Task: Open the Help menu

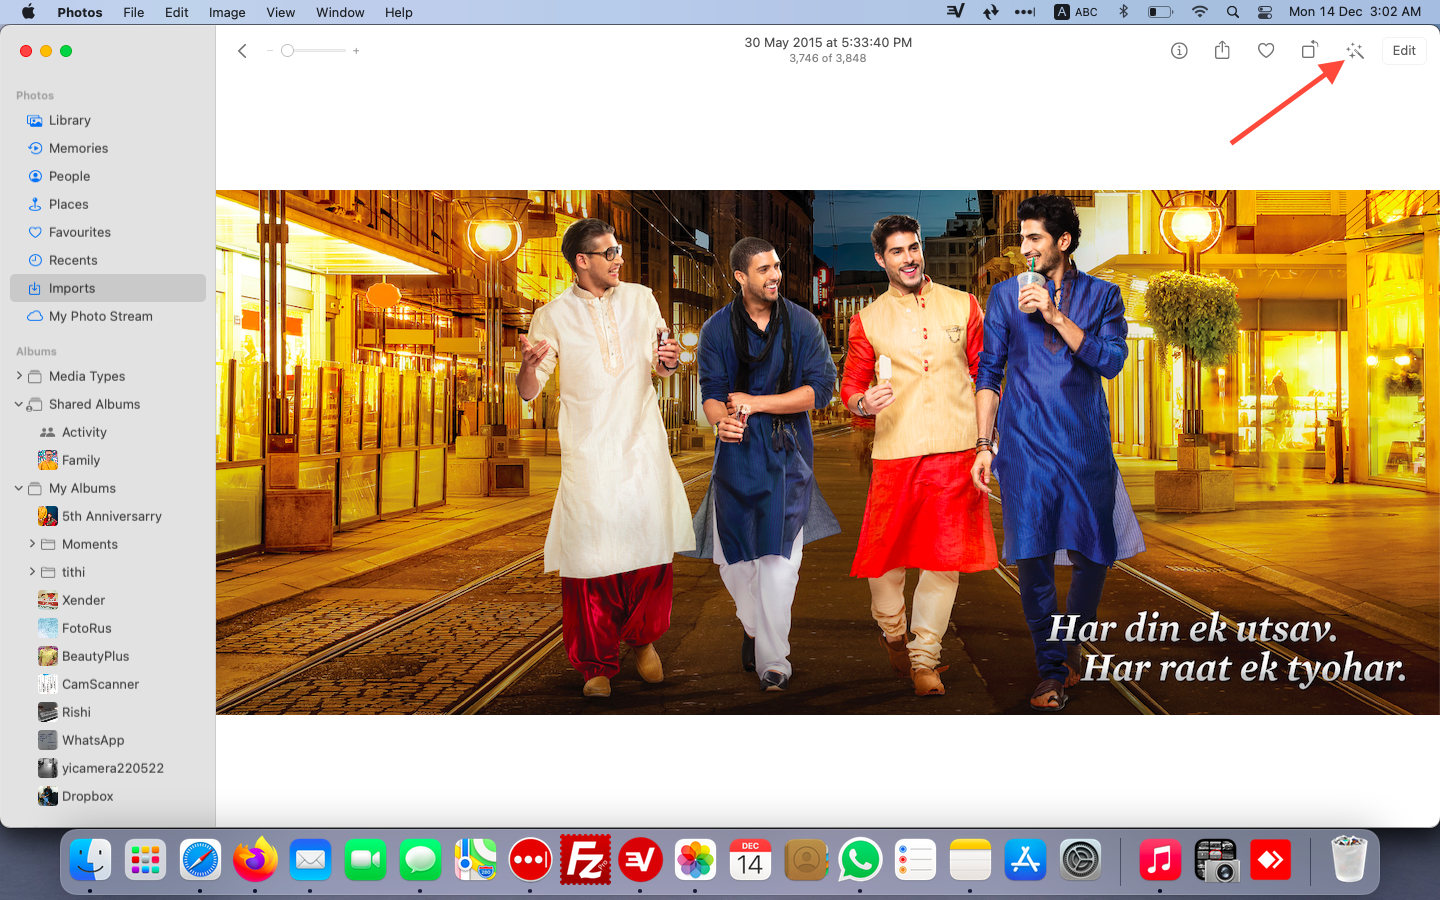Action: (399, 12)
